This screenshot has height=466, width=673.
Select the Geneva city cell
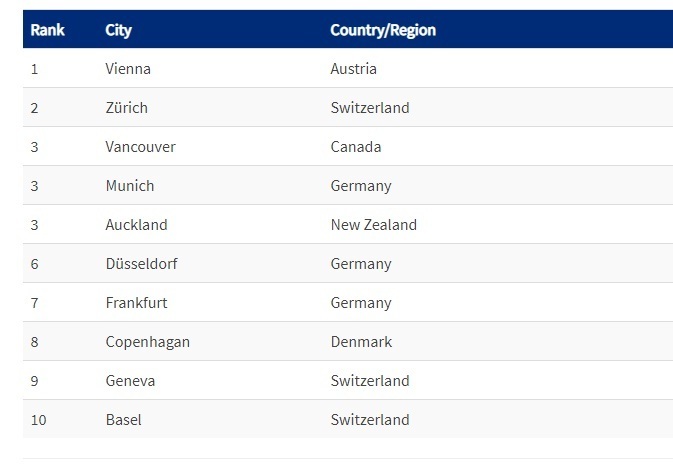(130, 381)
